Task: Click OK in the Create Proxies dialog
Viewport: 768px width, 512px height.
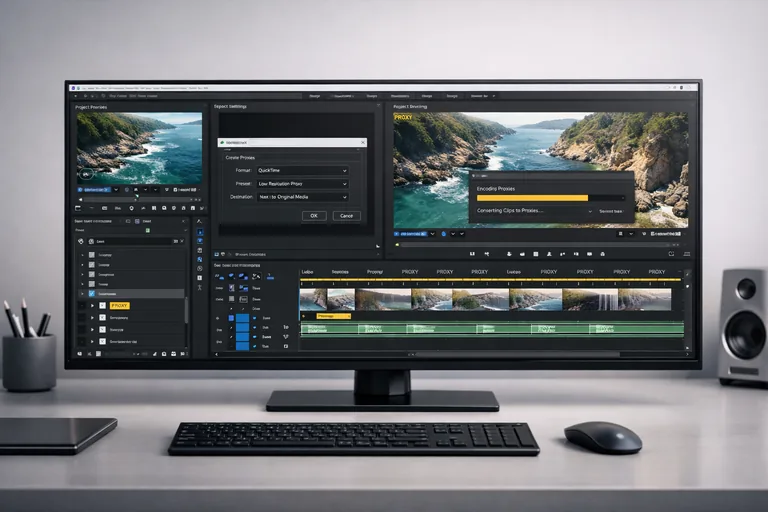Action: [313, 215]
